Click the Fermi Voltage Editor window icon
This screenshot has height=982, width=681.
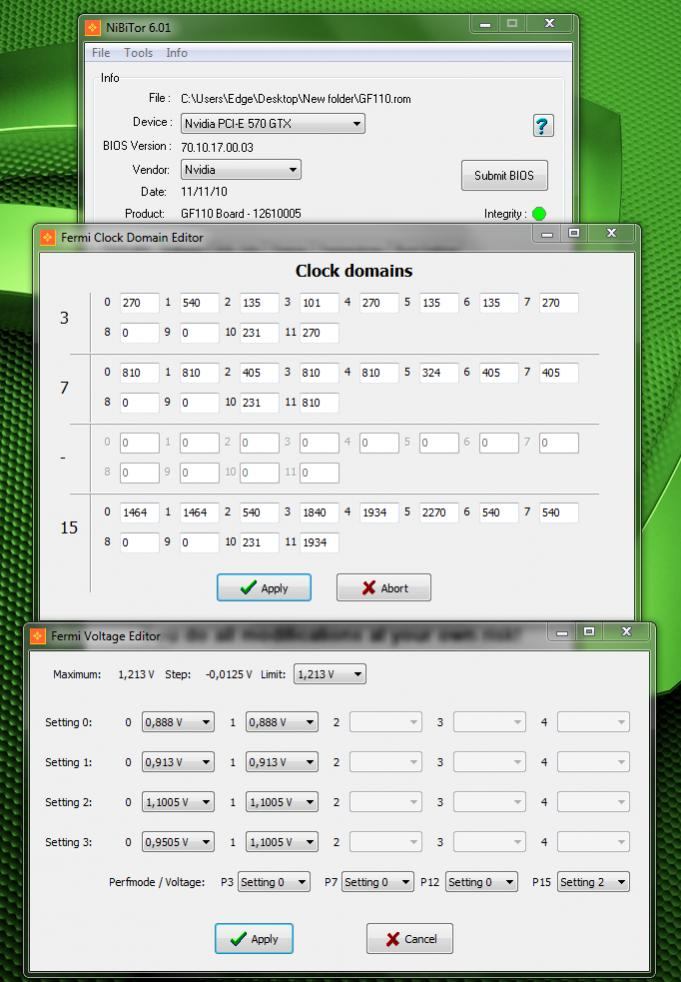point(38,636)
